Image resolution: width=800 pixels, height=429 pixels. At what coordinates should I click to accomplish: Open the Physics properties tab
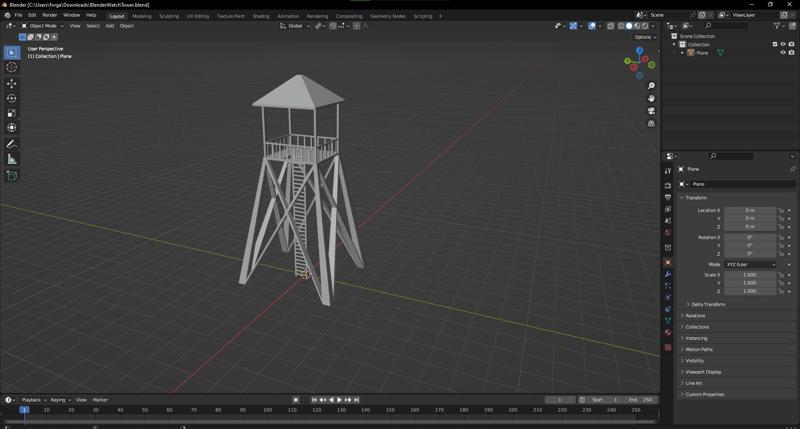[668, 297]
